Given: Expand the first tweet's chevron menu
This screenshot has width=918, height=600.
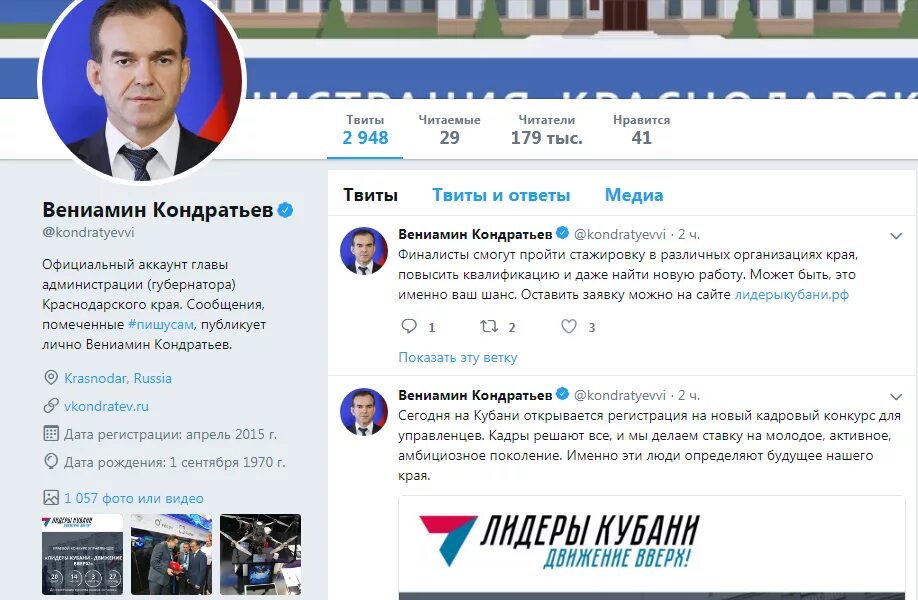Looking at the screenshot, I should pyautogui.click(x=896, y=236).
